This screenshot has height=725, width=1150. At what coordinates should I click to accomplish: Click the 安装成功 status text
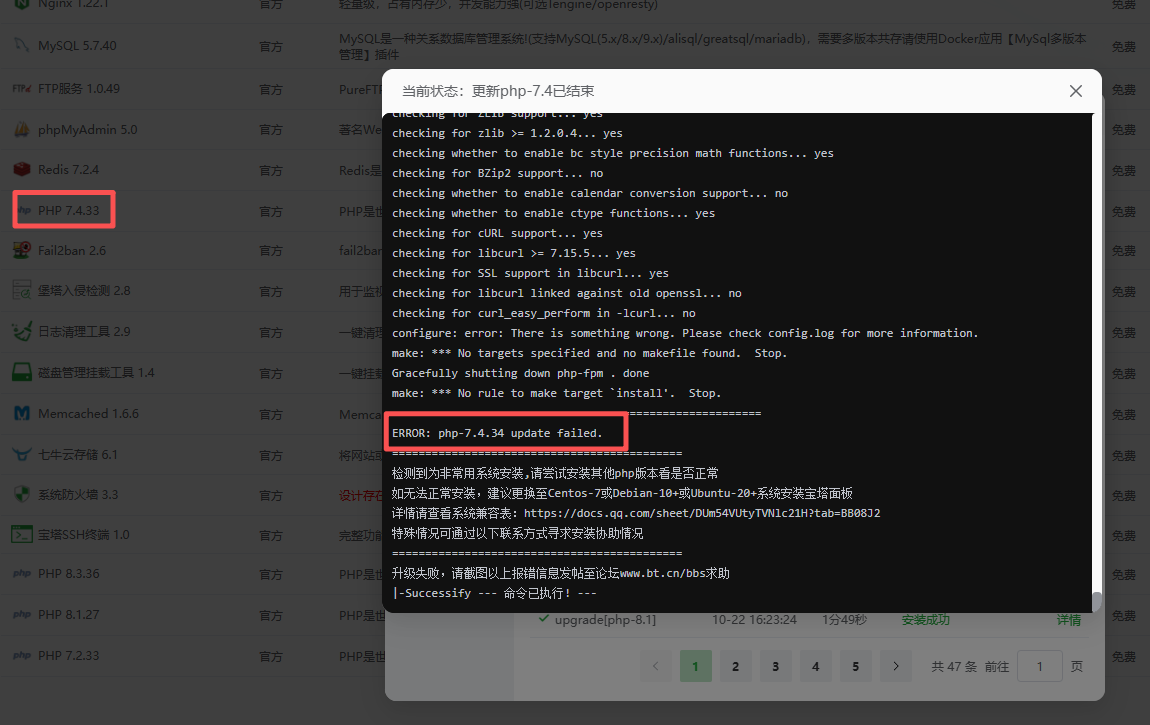(x=926, y=620)
